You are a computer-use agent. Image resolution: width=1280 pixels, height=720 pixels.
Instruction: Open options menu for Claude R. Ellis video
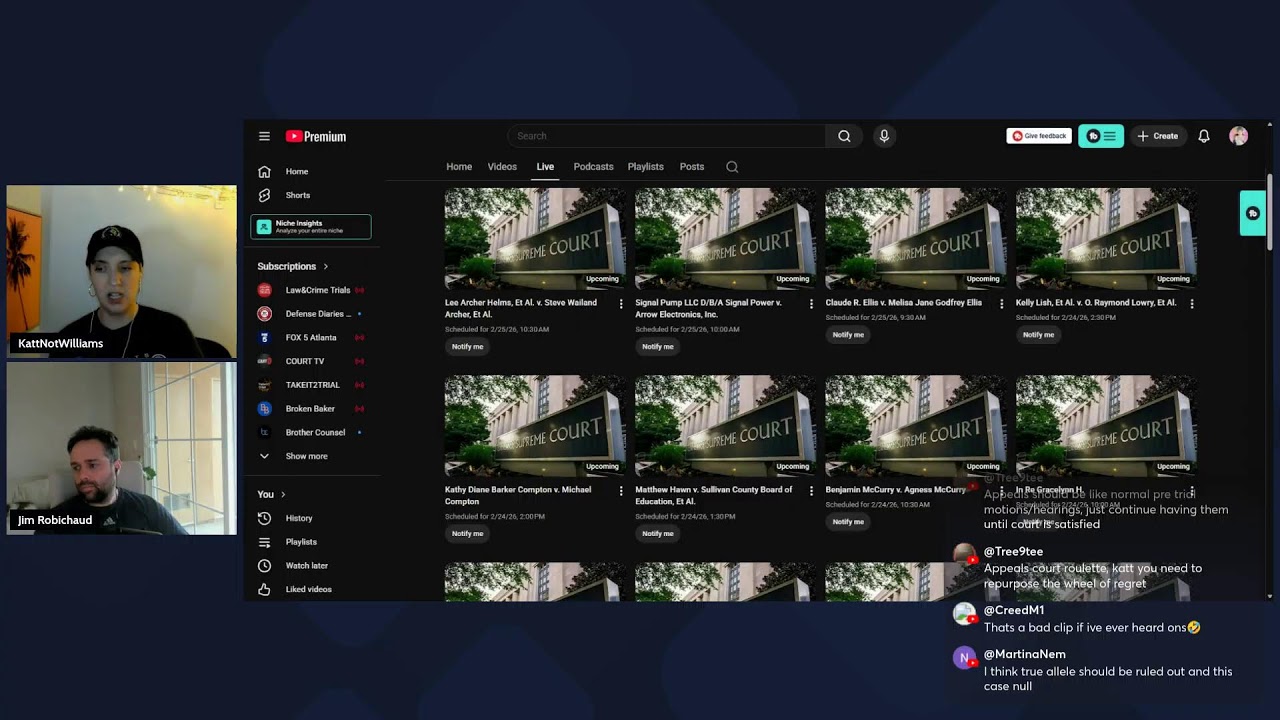click(1001, 303)
